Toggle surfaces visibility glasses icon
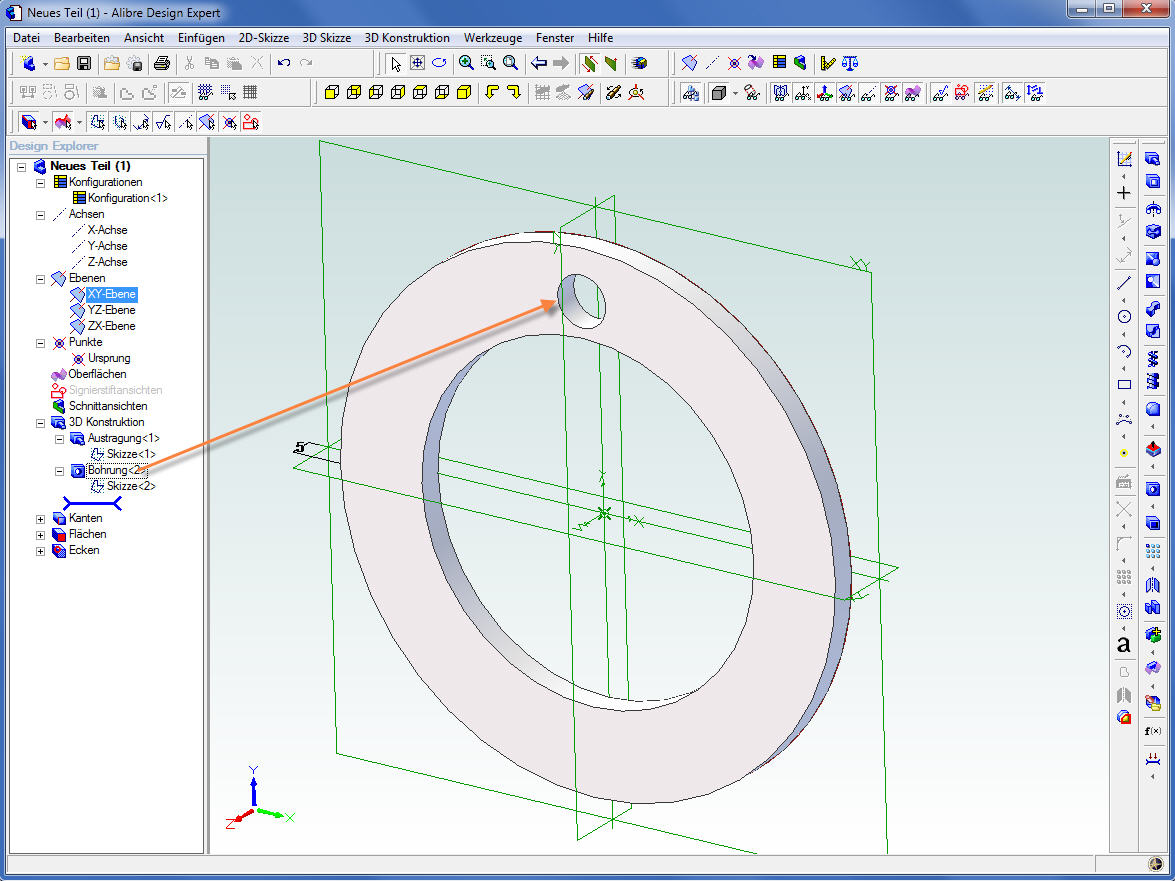The width and height of the screenshot is (1175, 881). point(912,93)
